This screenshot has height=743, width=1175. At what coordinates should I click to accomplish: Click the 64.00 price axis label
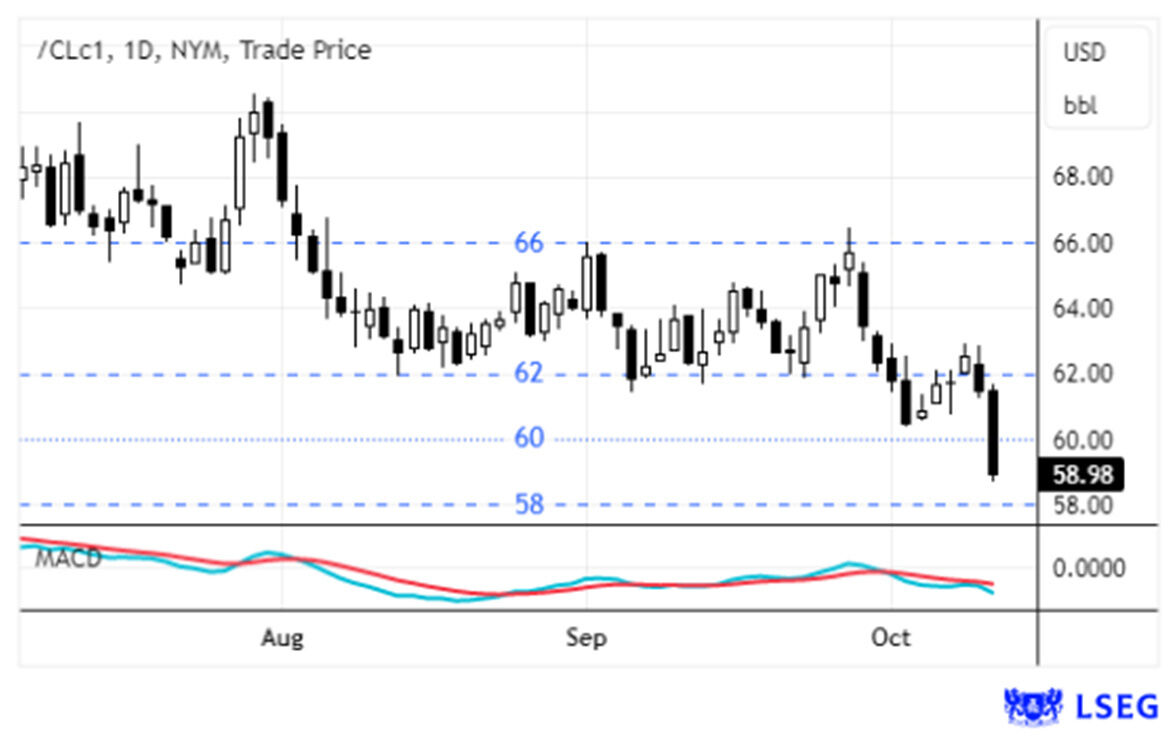(x=1084, y=308)
